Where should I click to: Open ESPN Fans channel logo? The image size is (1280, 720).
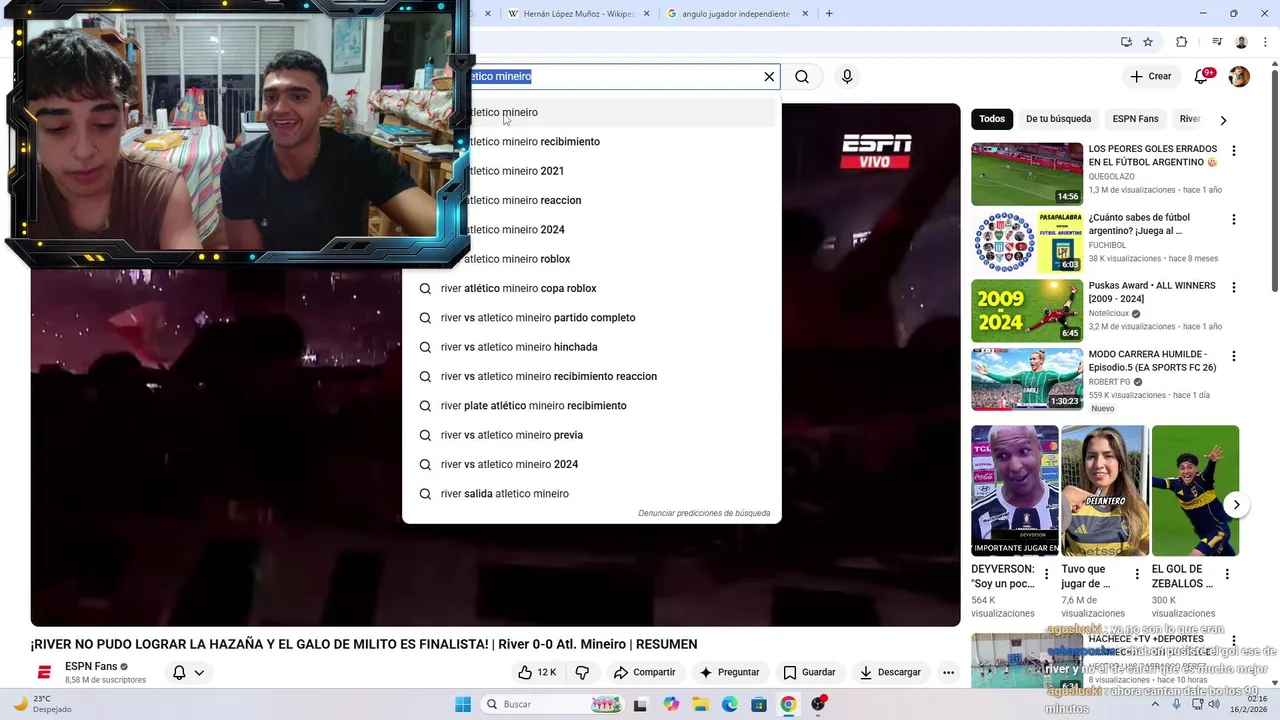pyautogui.click(x=44, y=672)
